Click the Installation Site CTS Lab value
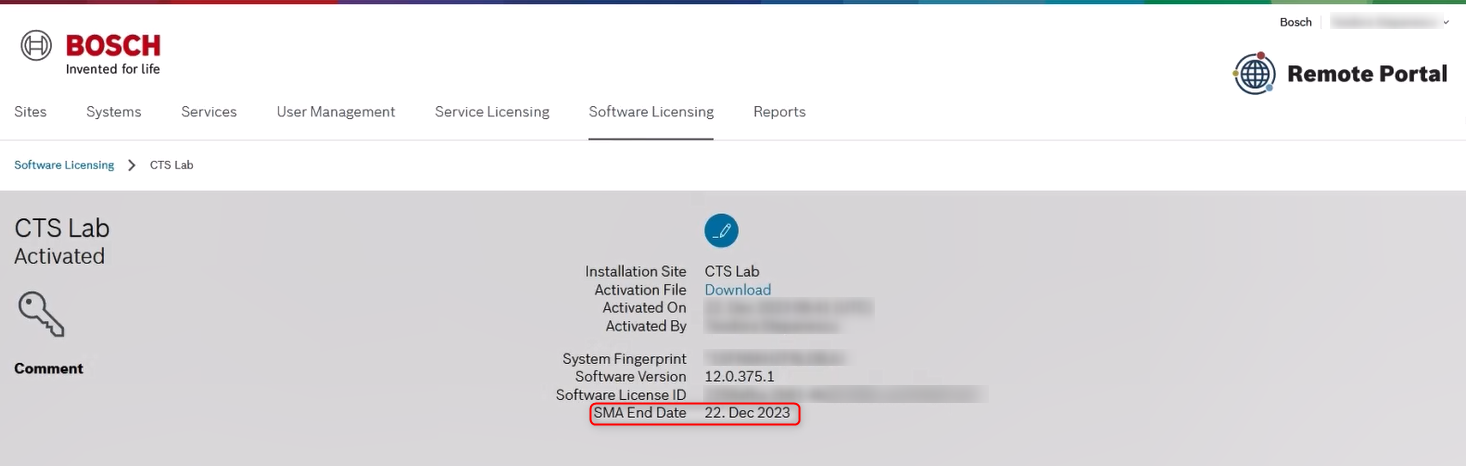 pyautogui.click(x=732, y=272)
